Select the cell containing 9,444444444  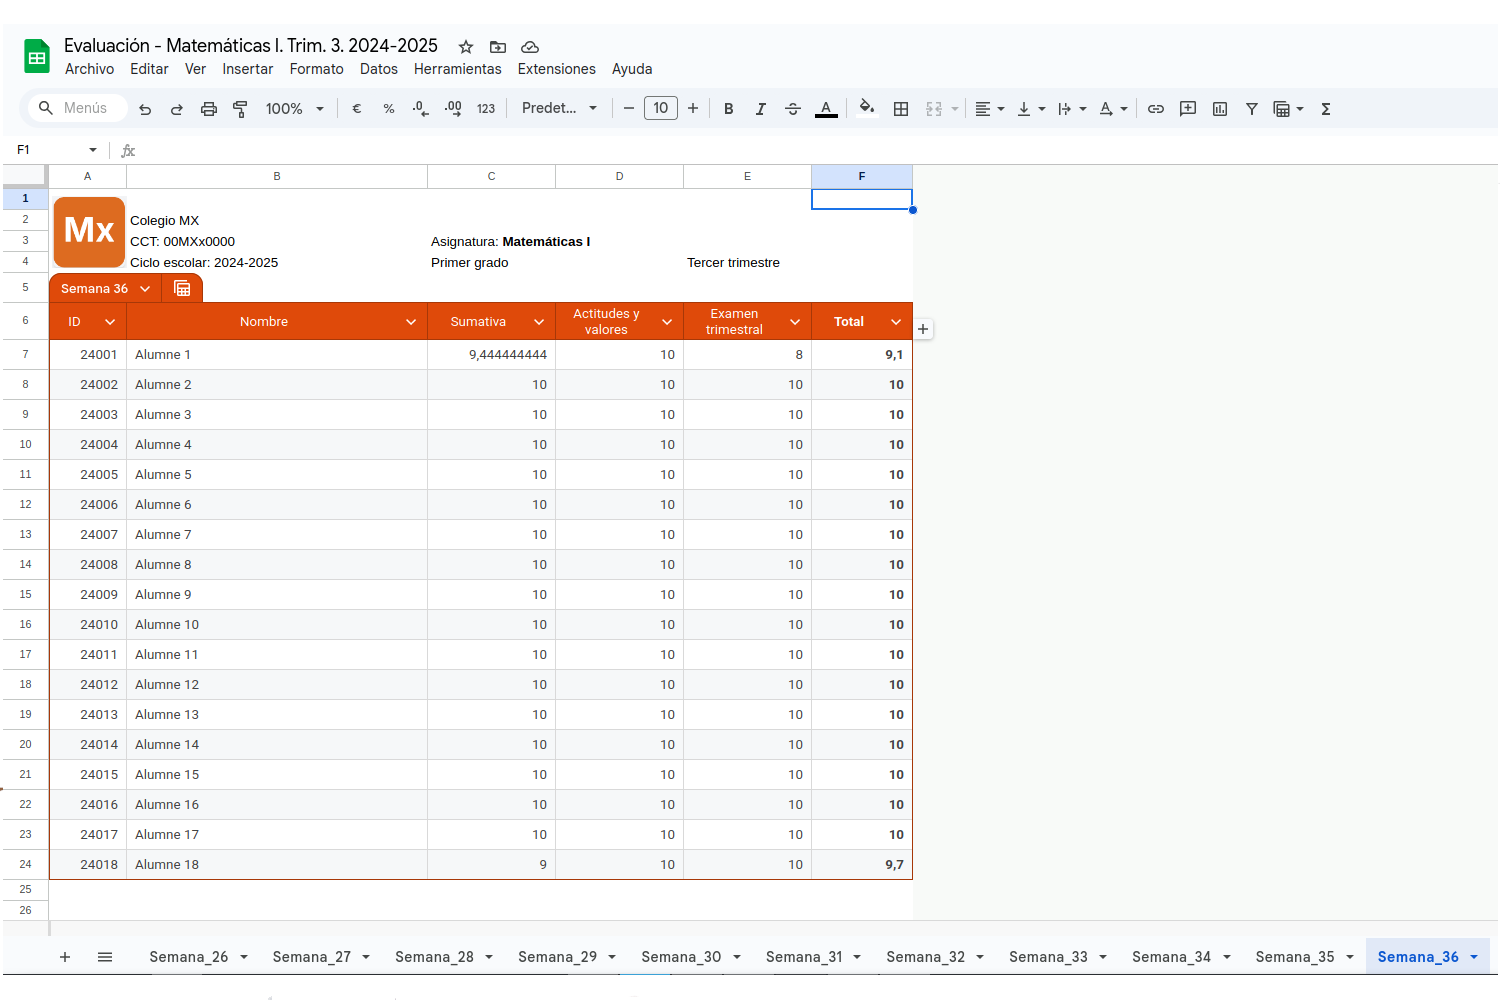(x=492, y=355)
